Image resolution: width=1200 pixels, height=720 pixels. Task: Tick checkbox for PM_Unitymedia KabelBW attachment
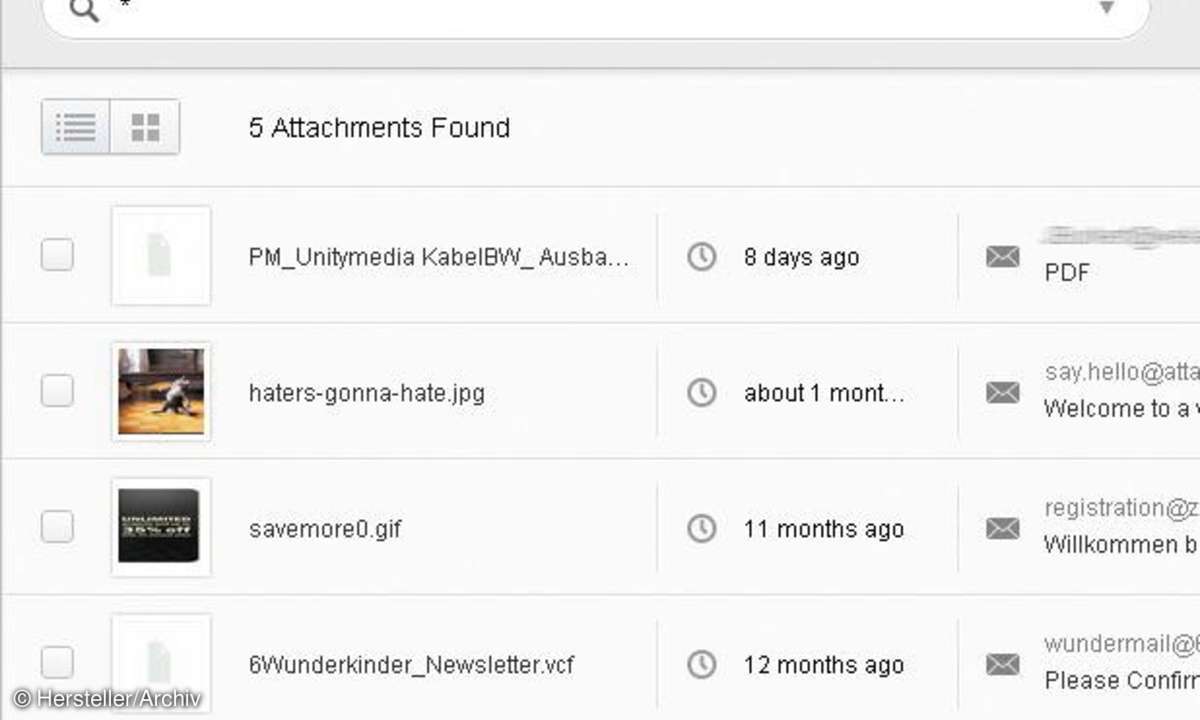click(57, 255)
